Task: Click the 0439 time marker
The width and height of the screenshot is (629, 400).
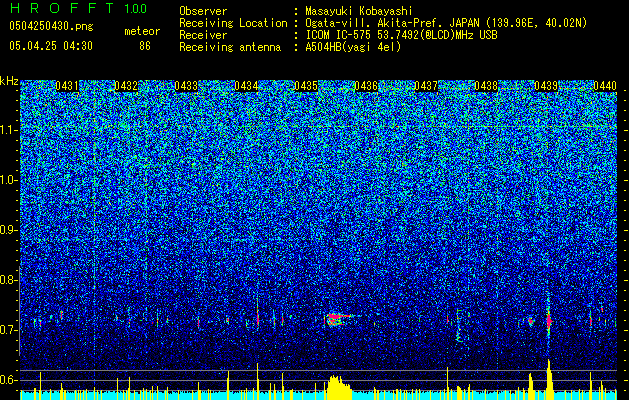Action: [x=546, y=86]
